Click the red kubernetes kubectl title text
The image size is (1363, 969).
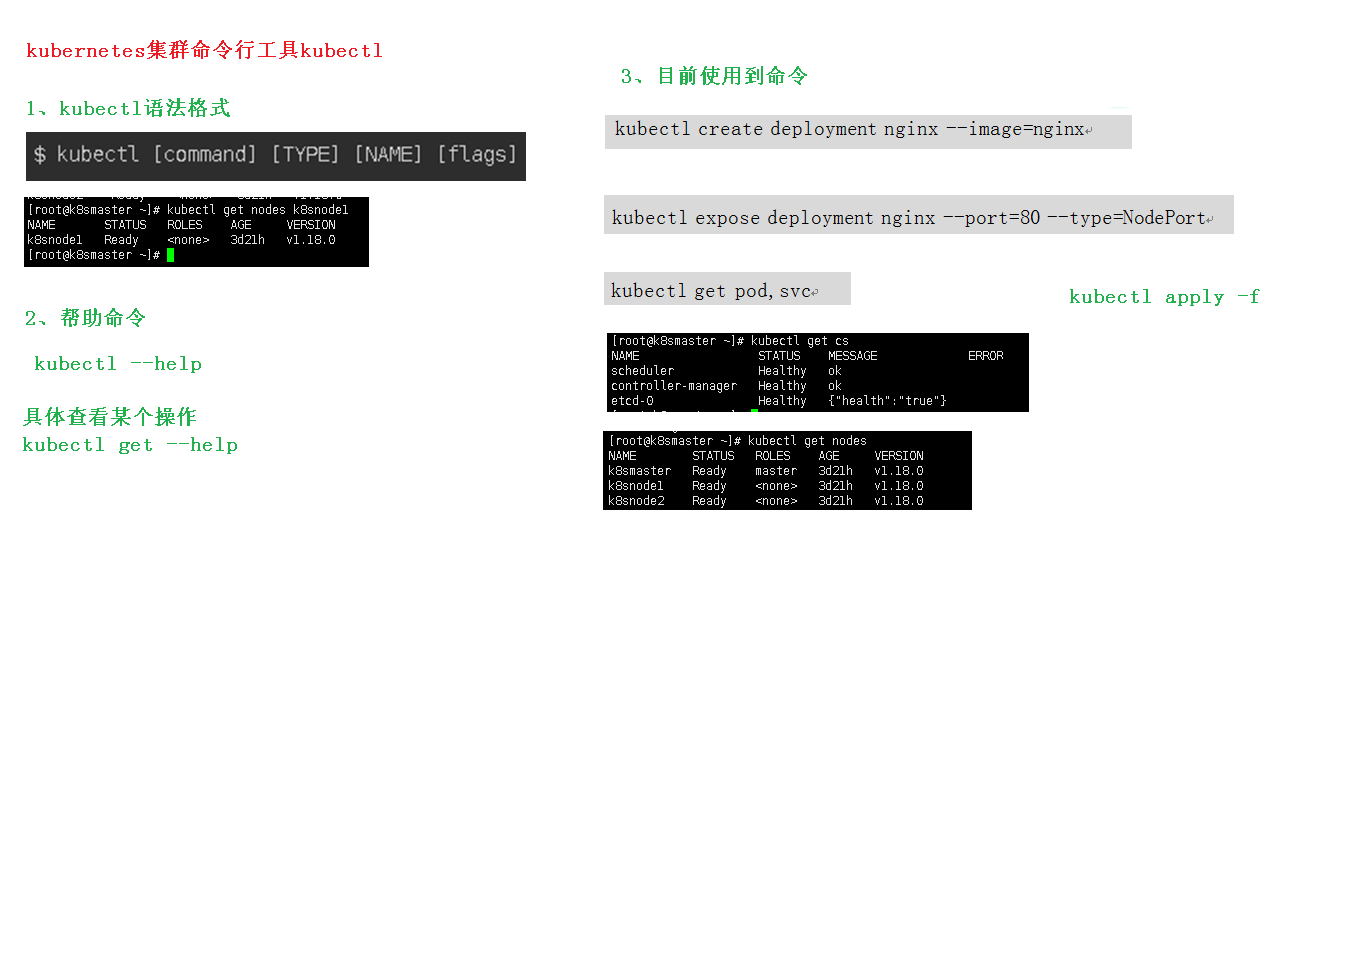point(204,51)
